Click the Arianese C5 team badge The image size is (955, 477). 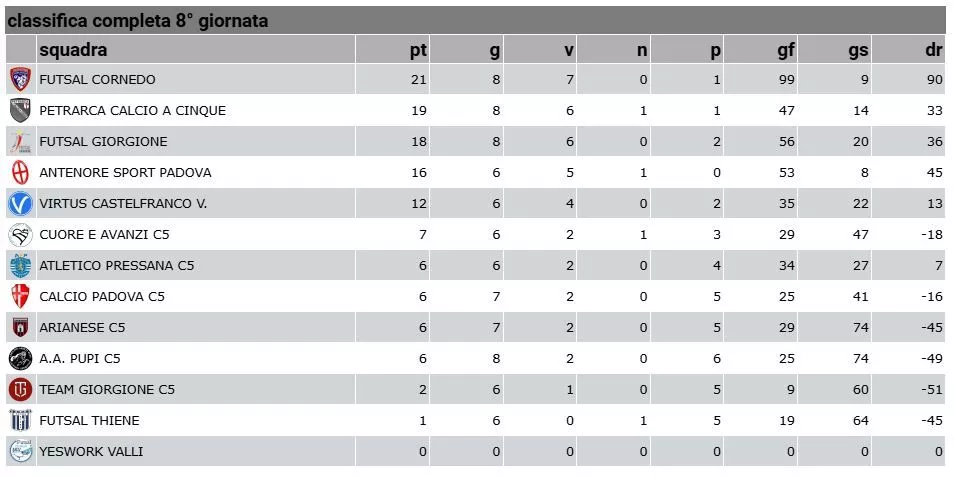coord(20,328)
